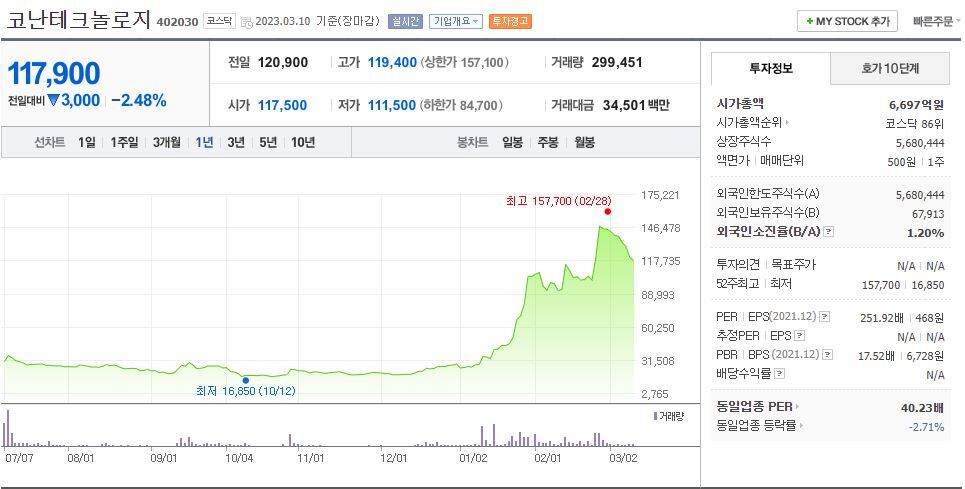965x489 pixels.
Task: Click the 저가 value 111,500
Action: point(392,105)
